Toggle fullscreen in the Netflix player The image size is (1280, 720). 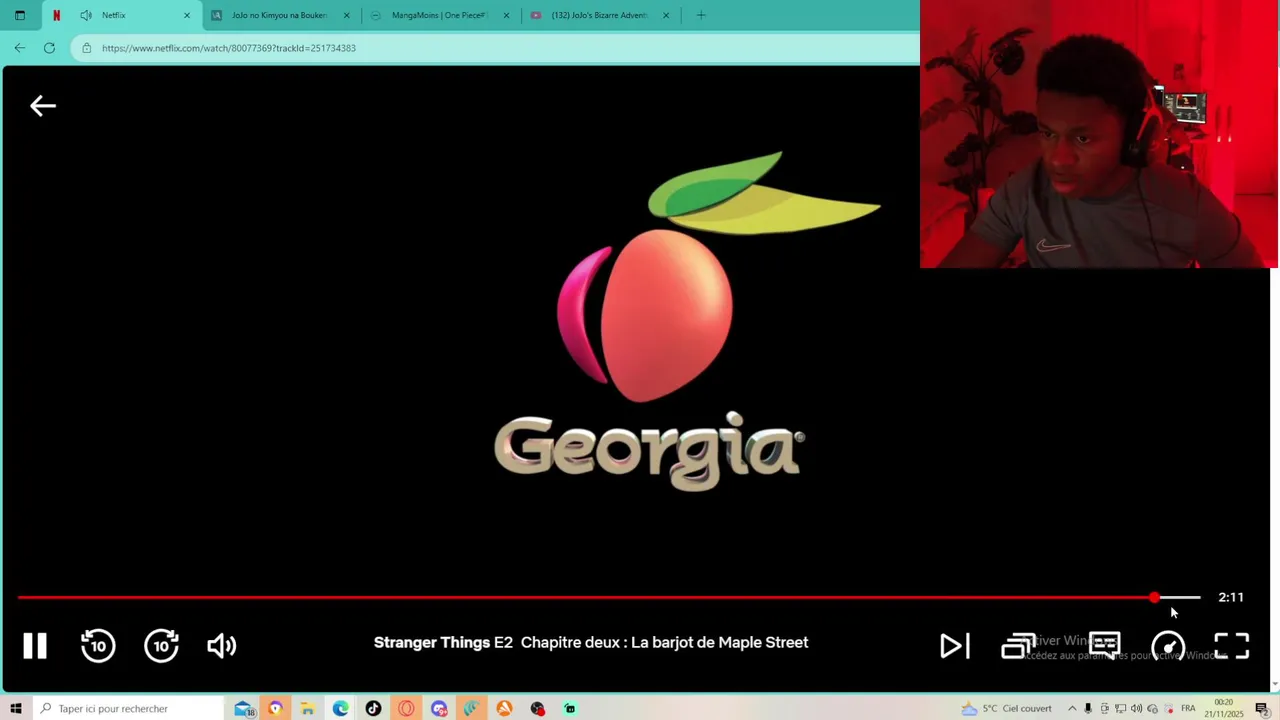point(1232,646)
